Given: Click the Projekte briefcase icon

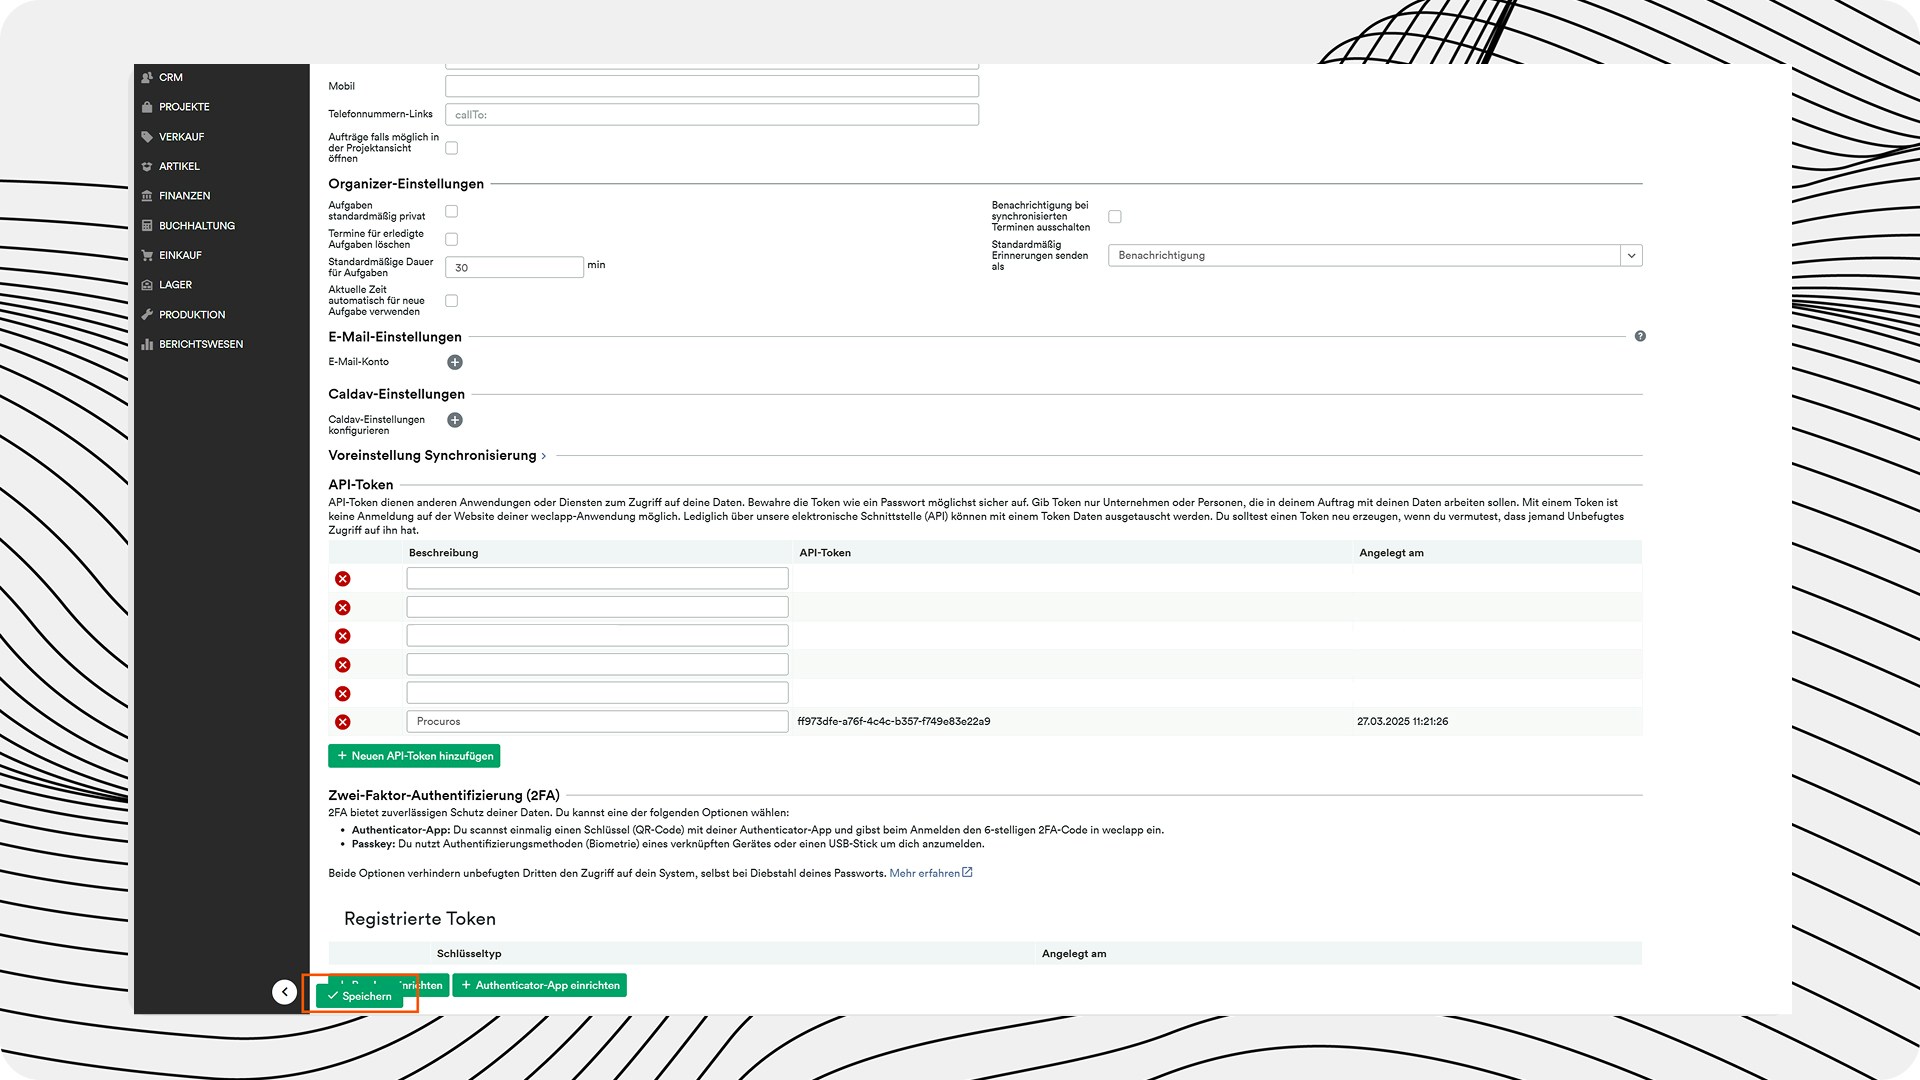Looking at the screenshot, I should click(x=147, y=107).
